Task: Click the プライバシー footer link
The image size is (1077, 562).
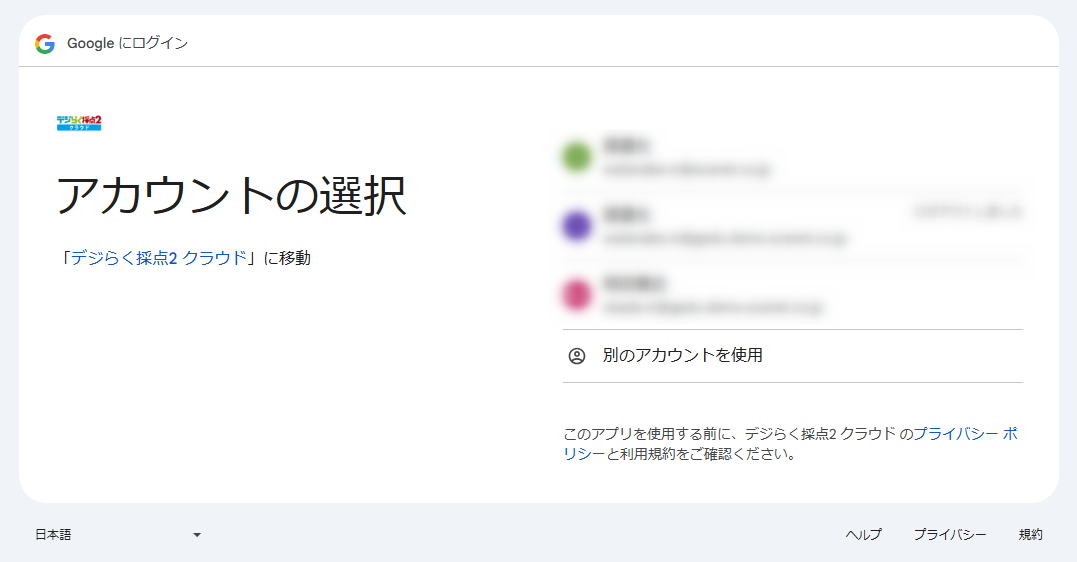Action: (x=950, y=535)
